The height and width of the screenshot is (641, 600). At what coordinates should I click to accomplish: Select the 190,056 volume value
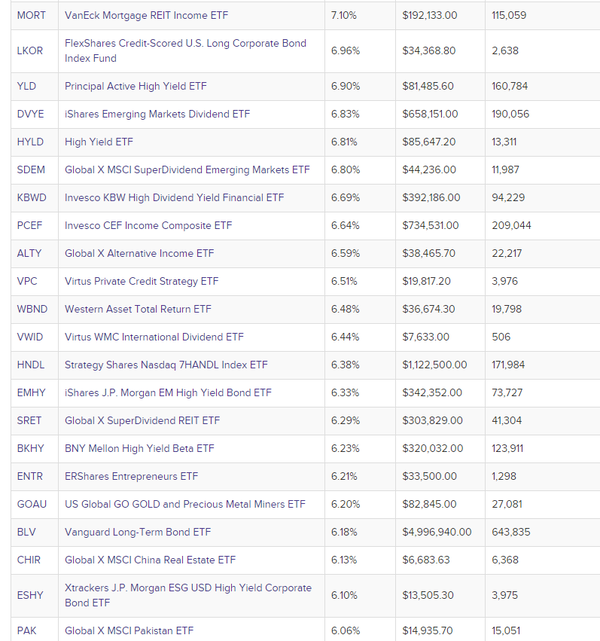[510, 114]
